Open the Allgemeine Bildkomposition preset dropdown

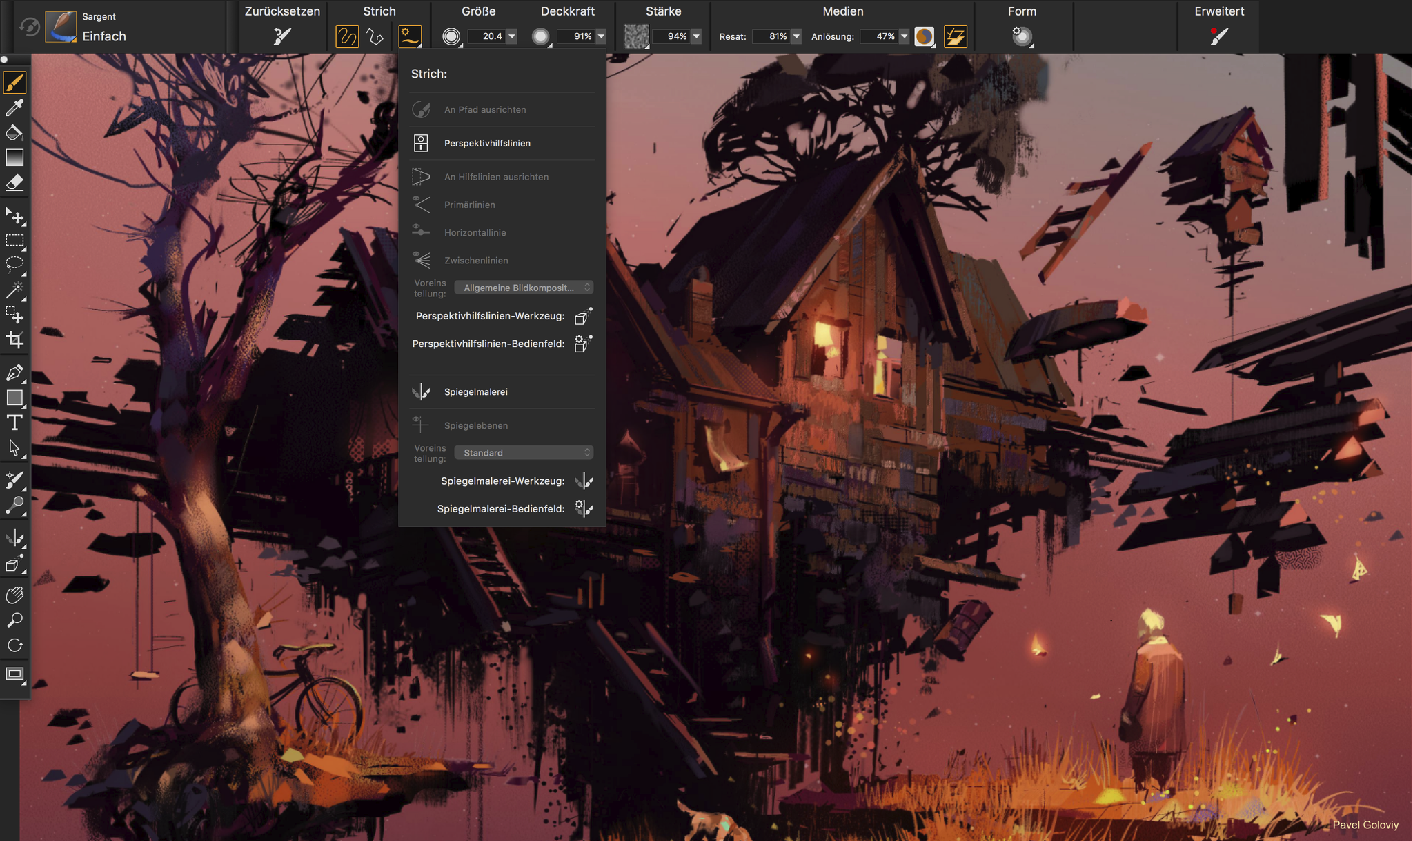coord(524,288)
